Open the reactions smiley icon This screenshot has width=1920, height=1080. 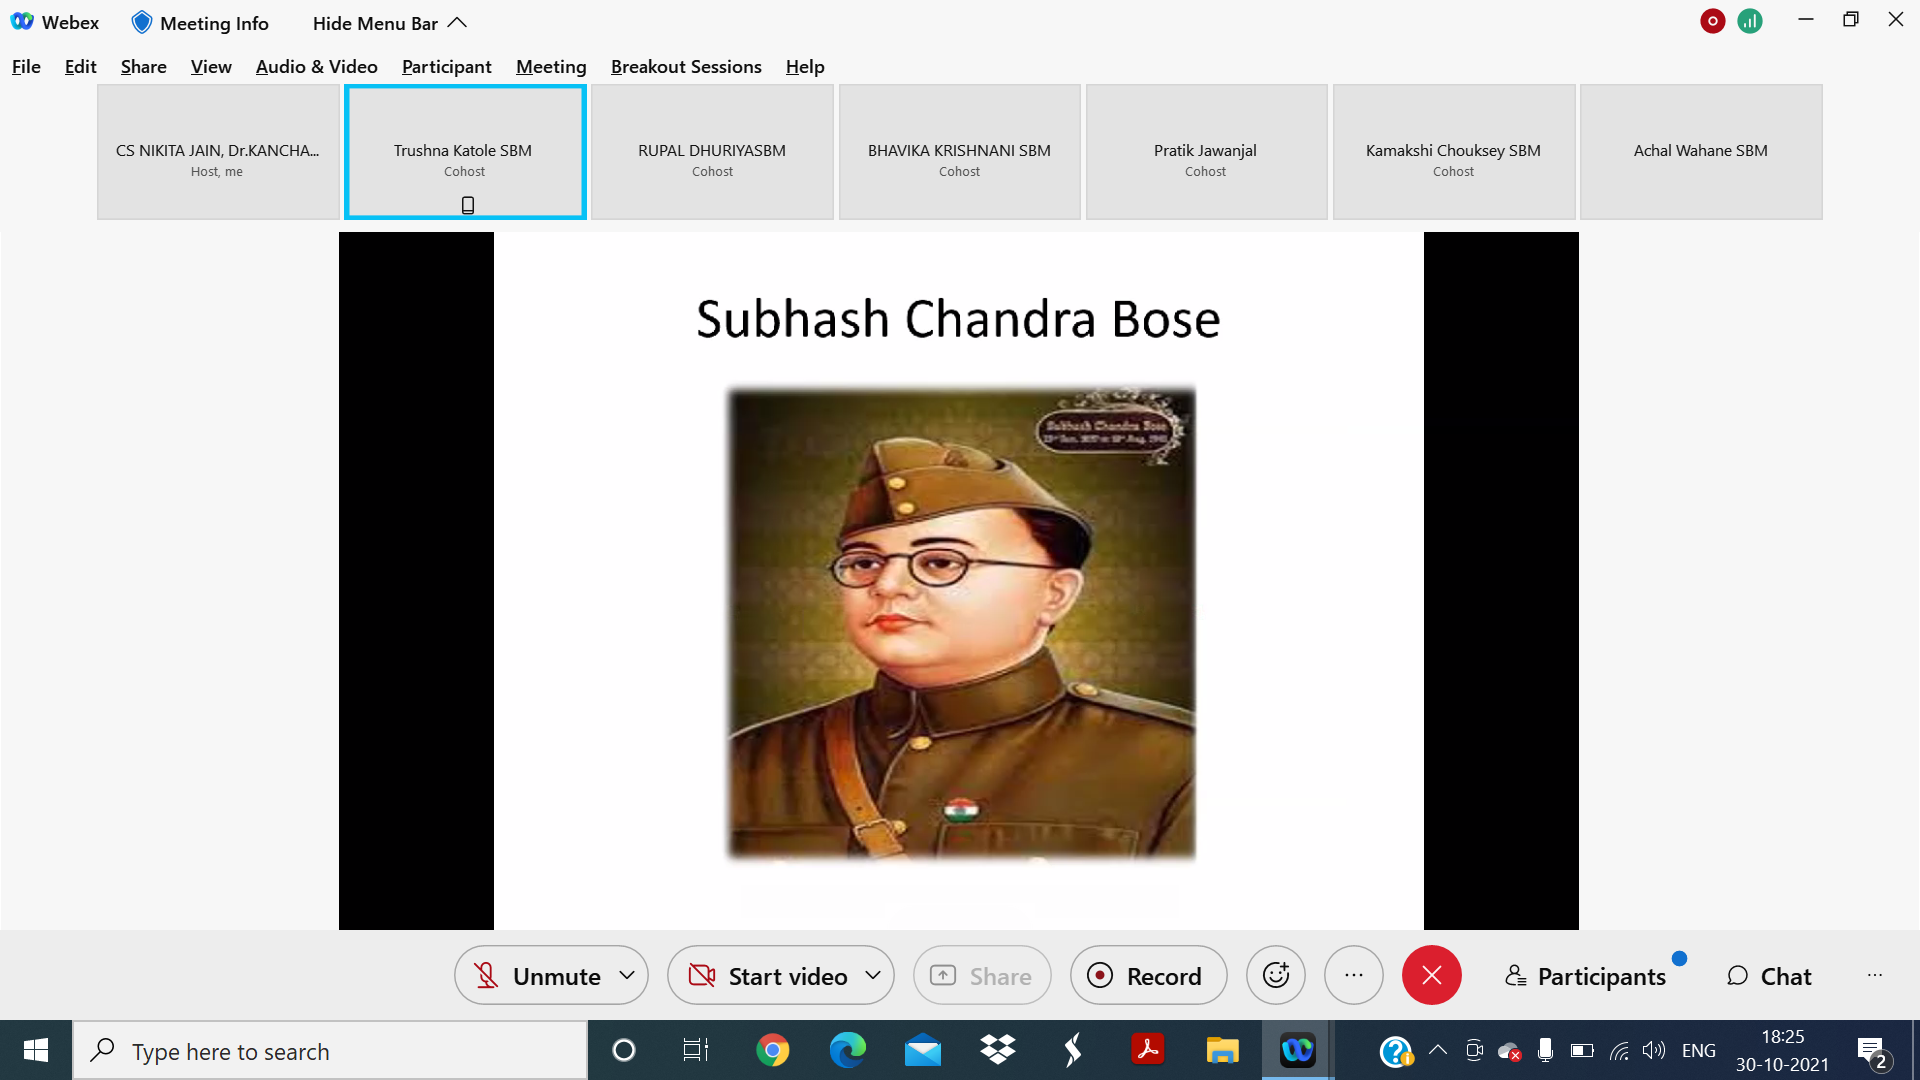point(1276,975)
